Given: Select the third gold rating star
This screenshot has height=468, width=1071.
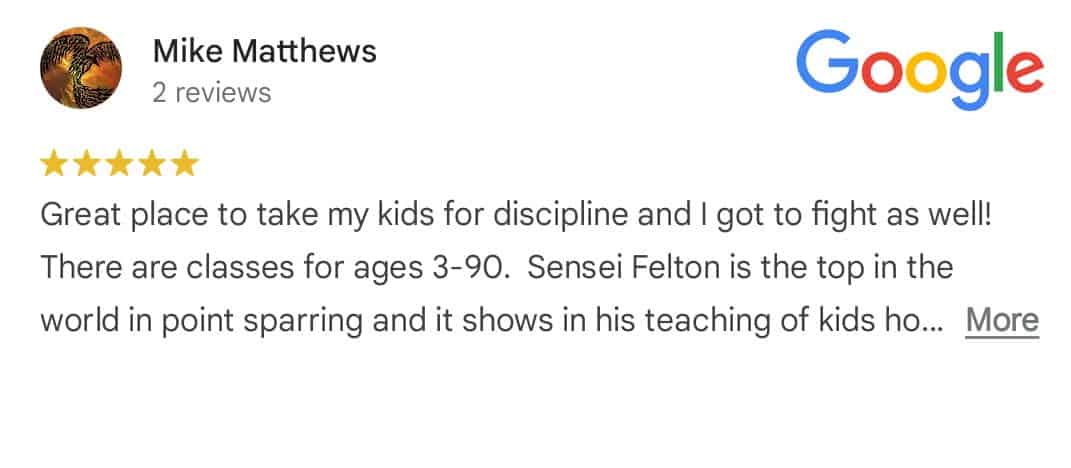Looking at the screenshot, I should click(x=119, y=164).
